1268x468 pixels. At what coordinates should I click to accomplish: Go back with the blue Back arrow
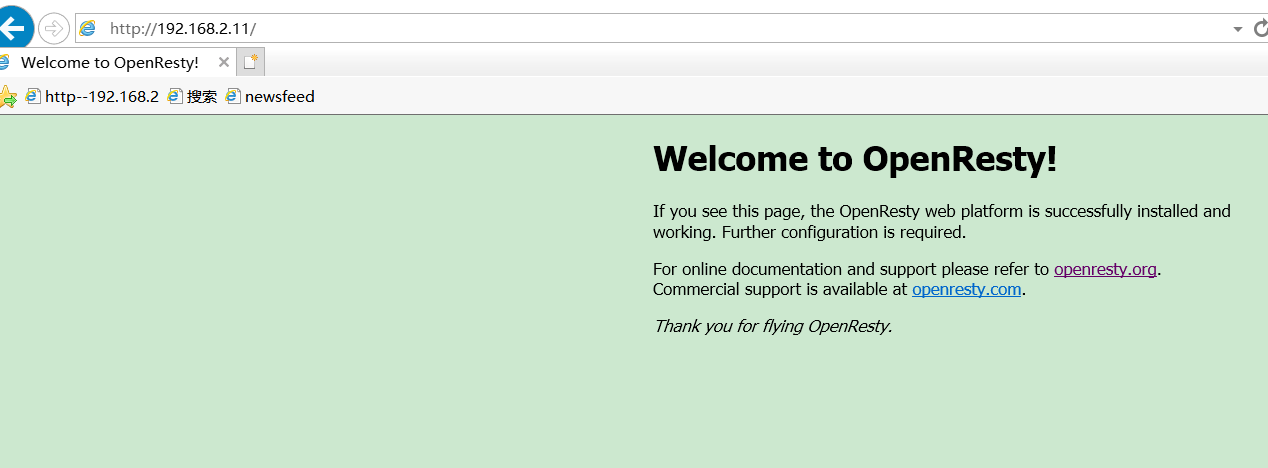click(x=14, y=27)
